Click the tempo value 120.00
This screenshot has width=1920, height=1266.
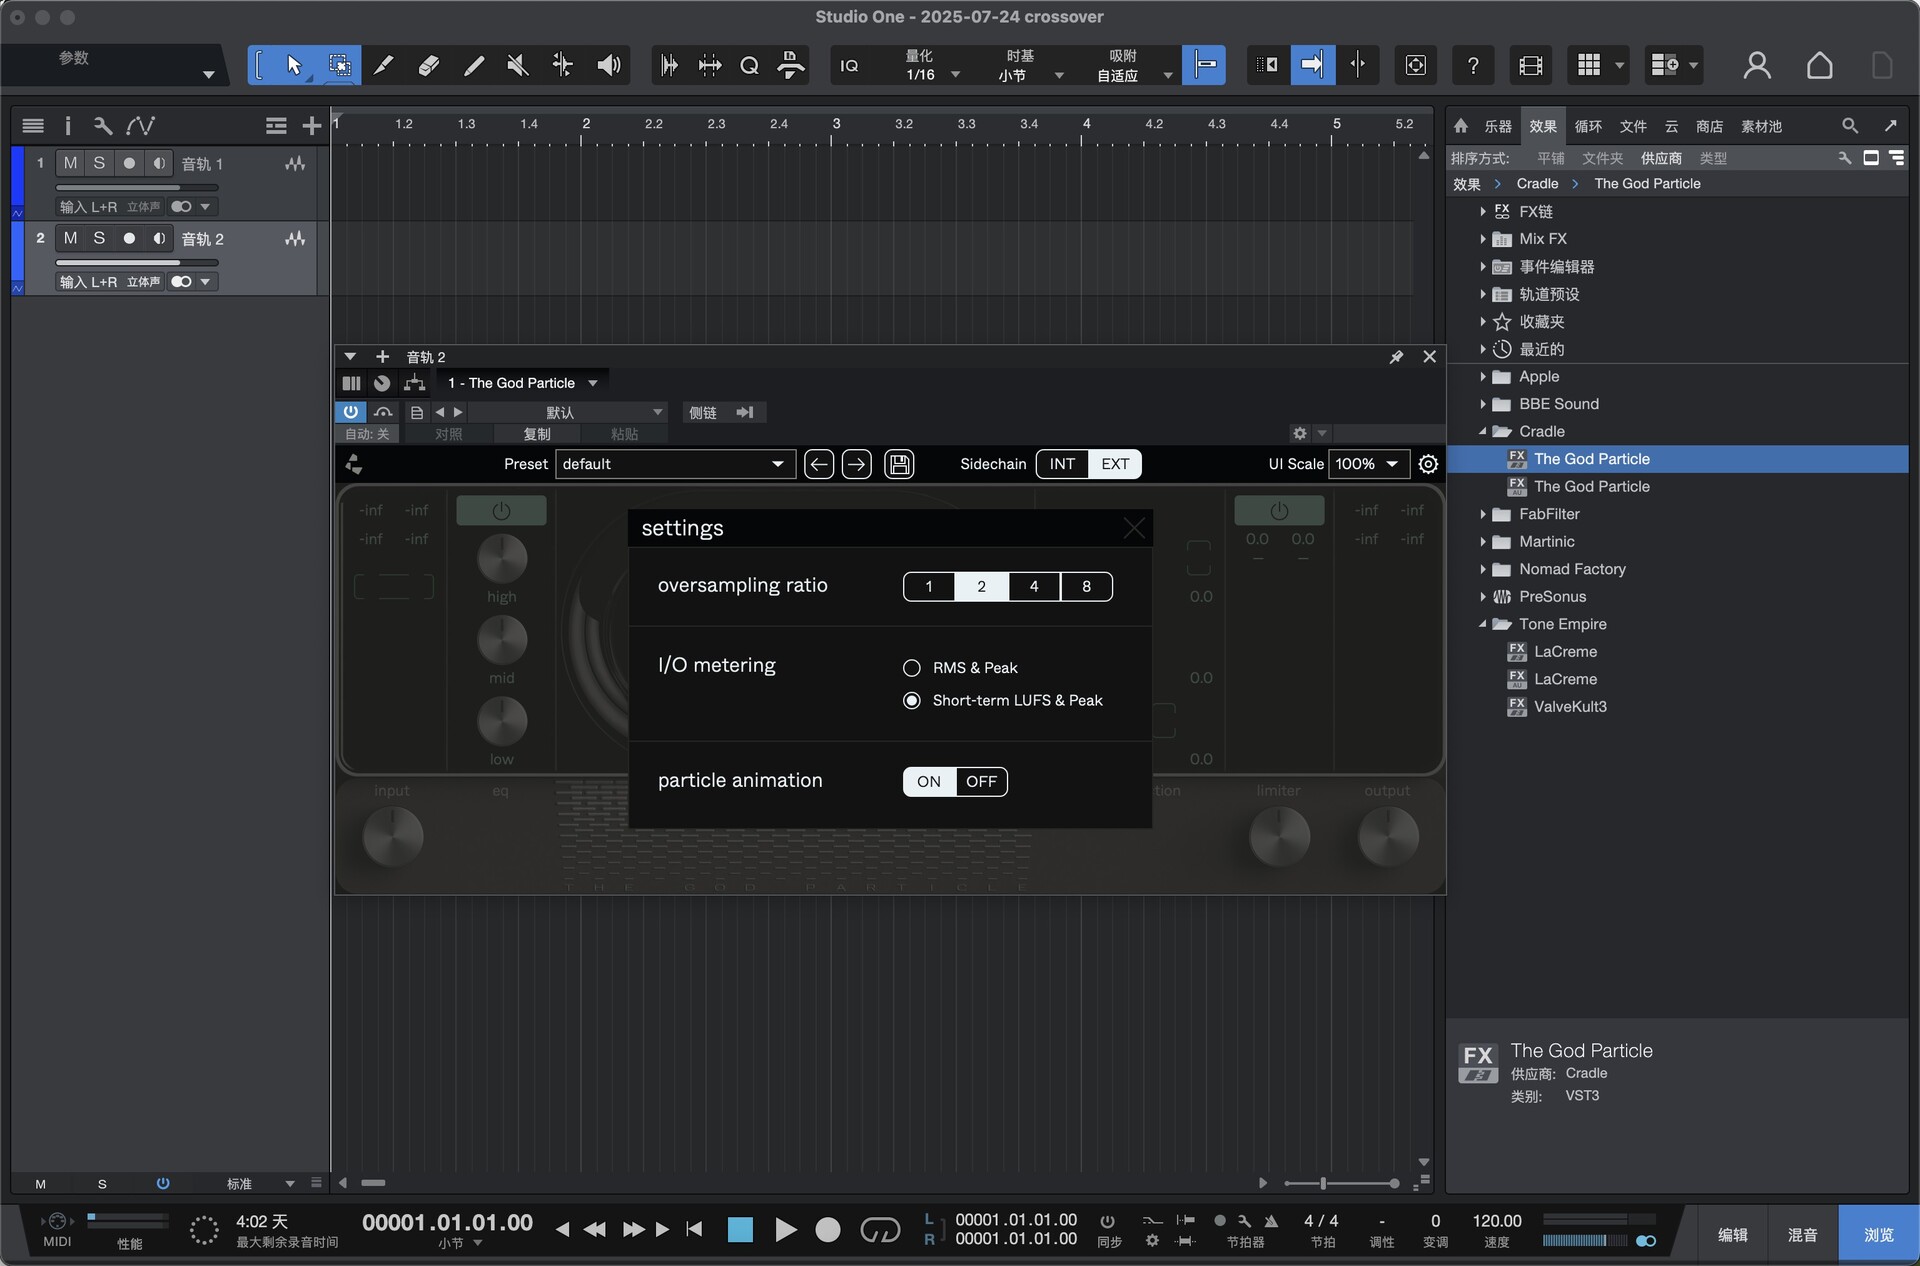point(1496,1221)
